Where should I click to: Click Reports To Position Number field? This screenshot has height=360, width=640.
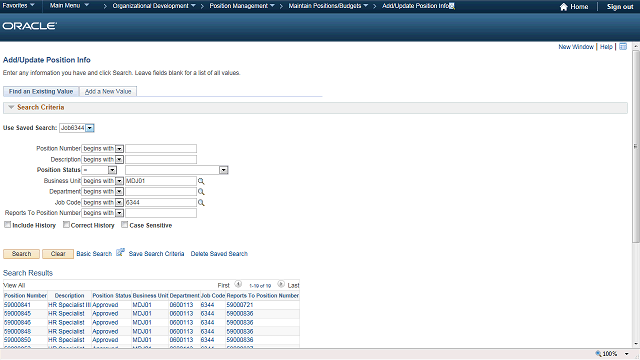click(x=161, y=213)
